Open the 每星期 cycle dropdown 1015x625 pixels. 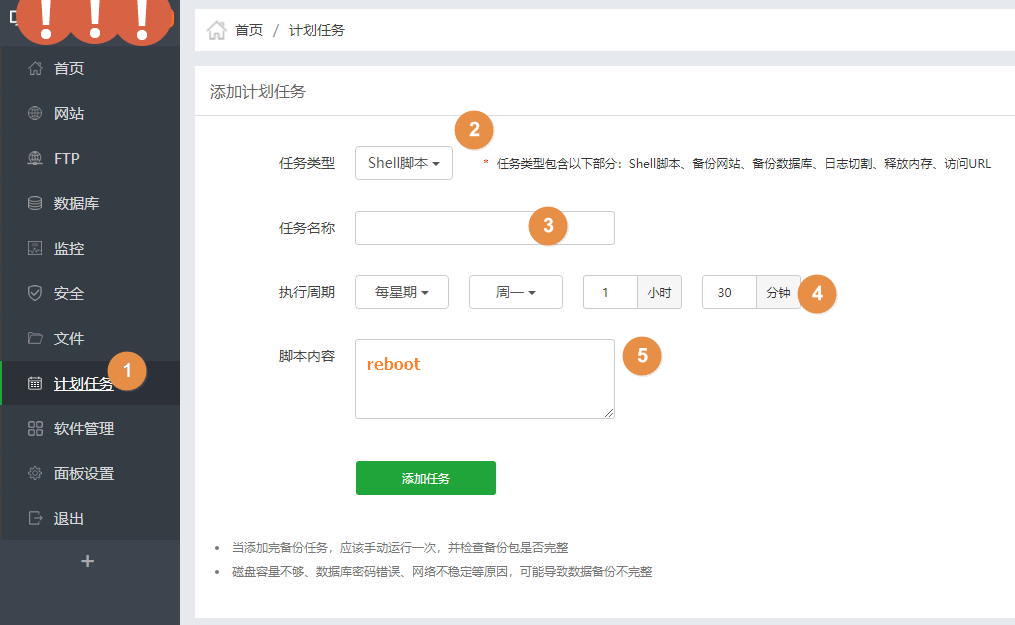coord(402,292)
